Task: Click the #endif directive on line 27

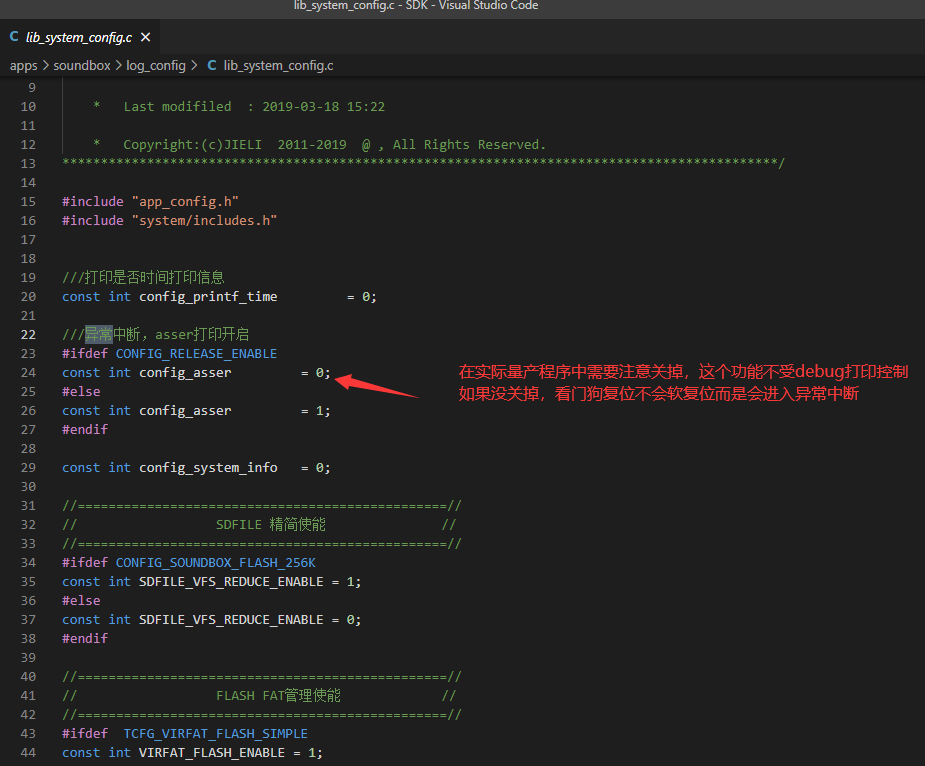Action: tap(85, 430)
